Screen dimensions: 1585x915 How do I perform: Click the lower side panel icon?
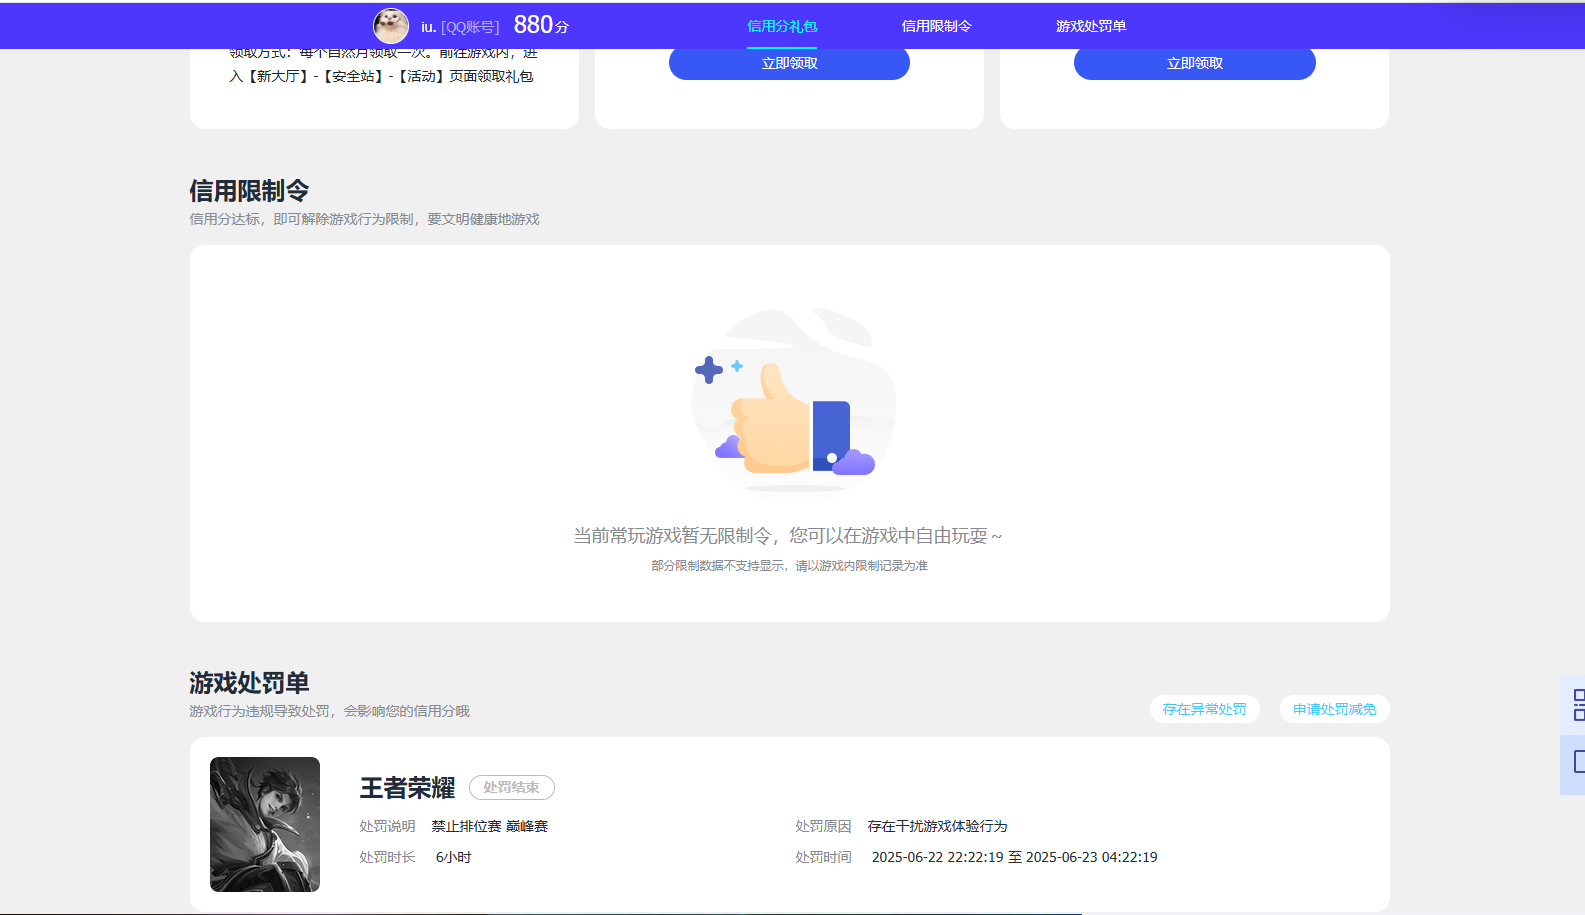tap(1577, 763)
